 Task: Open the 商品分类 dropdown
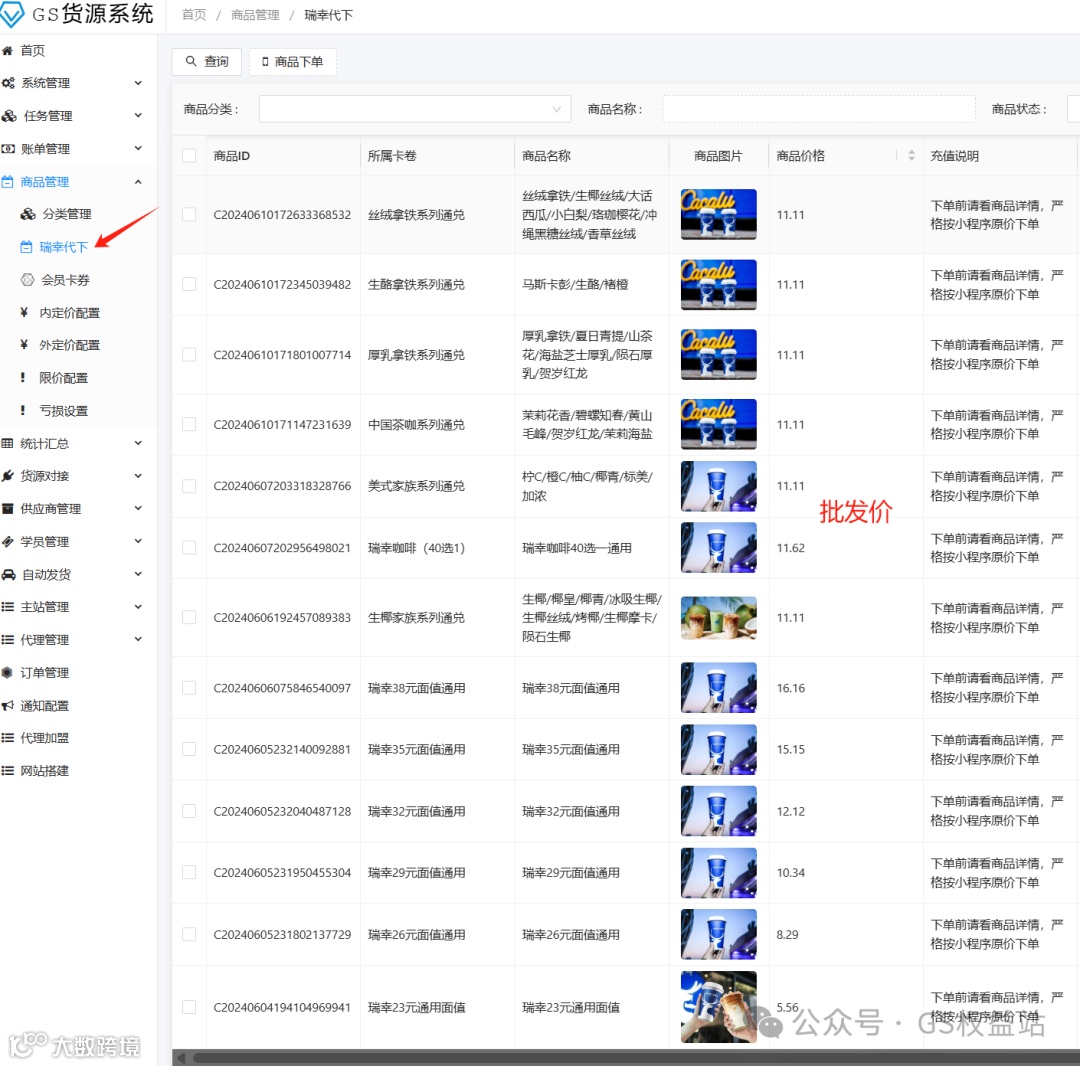(x=415, y=109)
